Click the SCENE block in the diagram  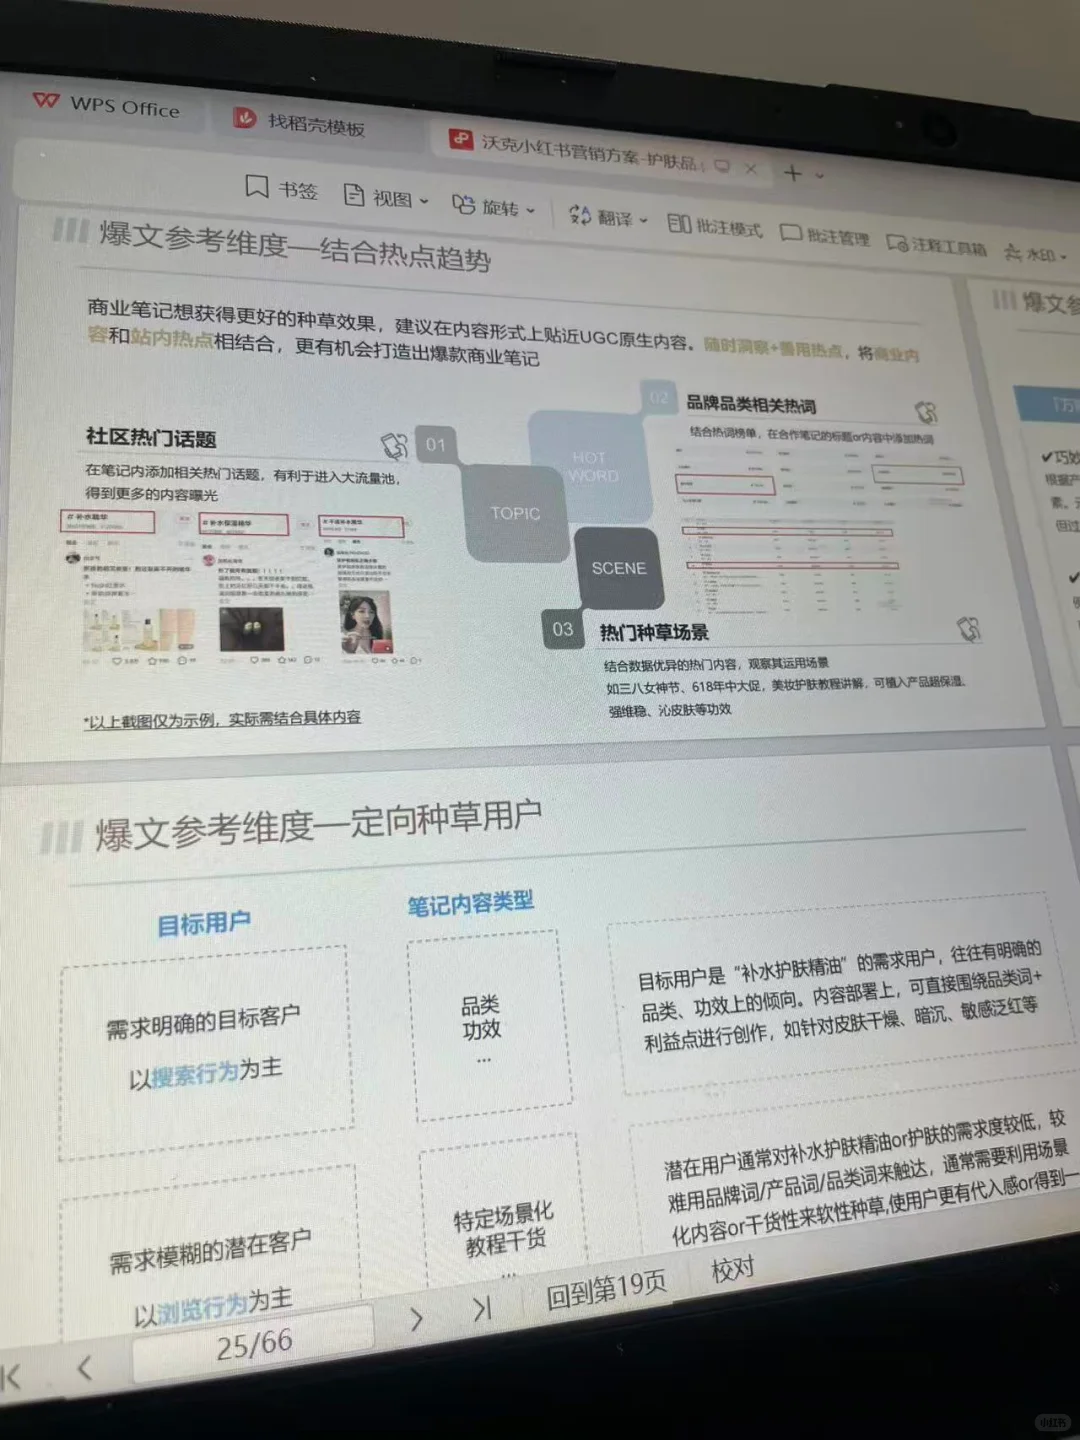coord(618,568)
